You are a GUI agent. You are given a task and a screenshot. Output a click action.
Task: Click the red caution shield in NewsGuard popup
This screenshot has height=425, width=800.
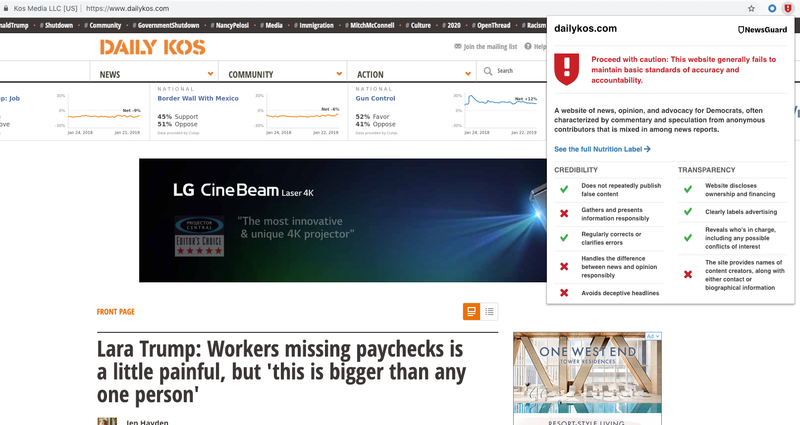[567, 69]
